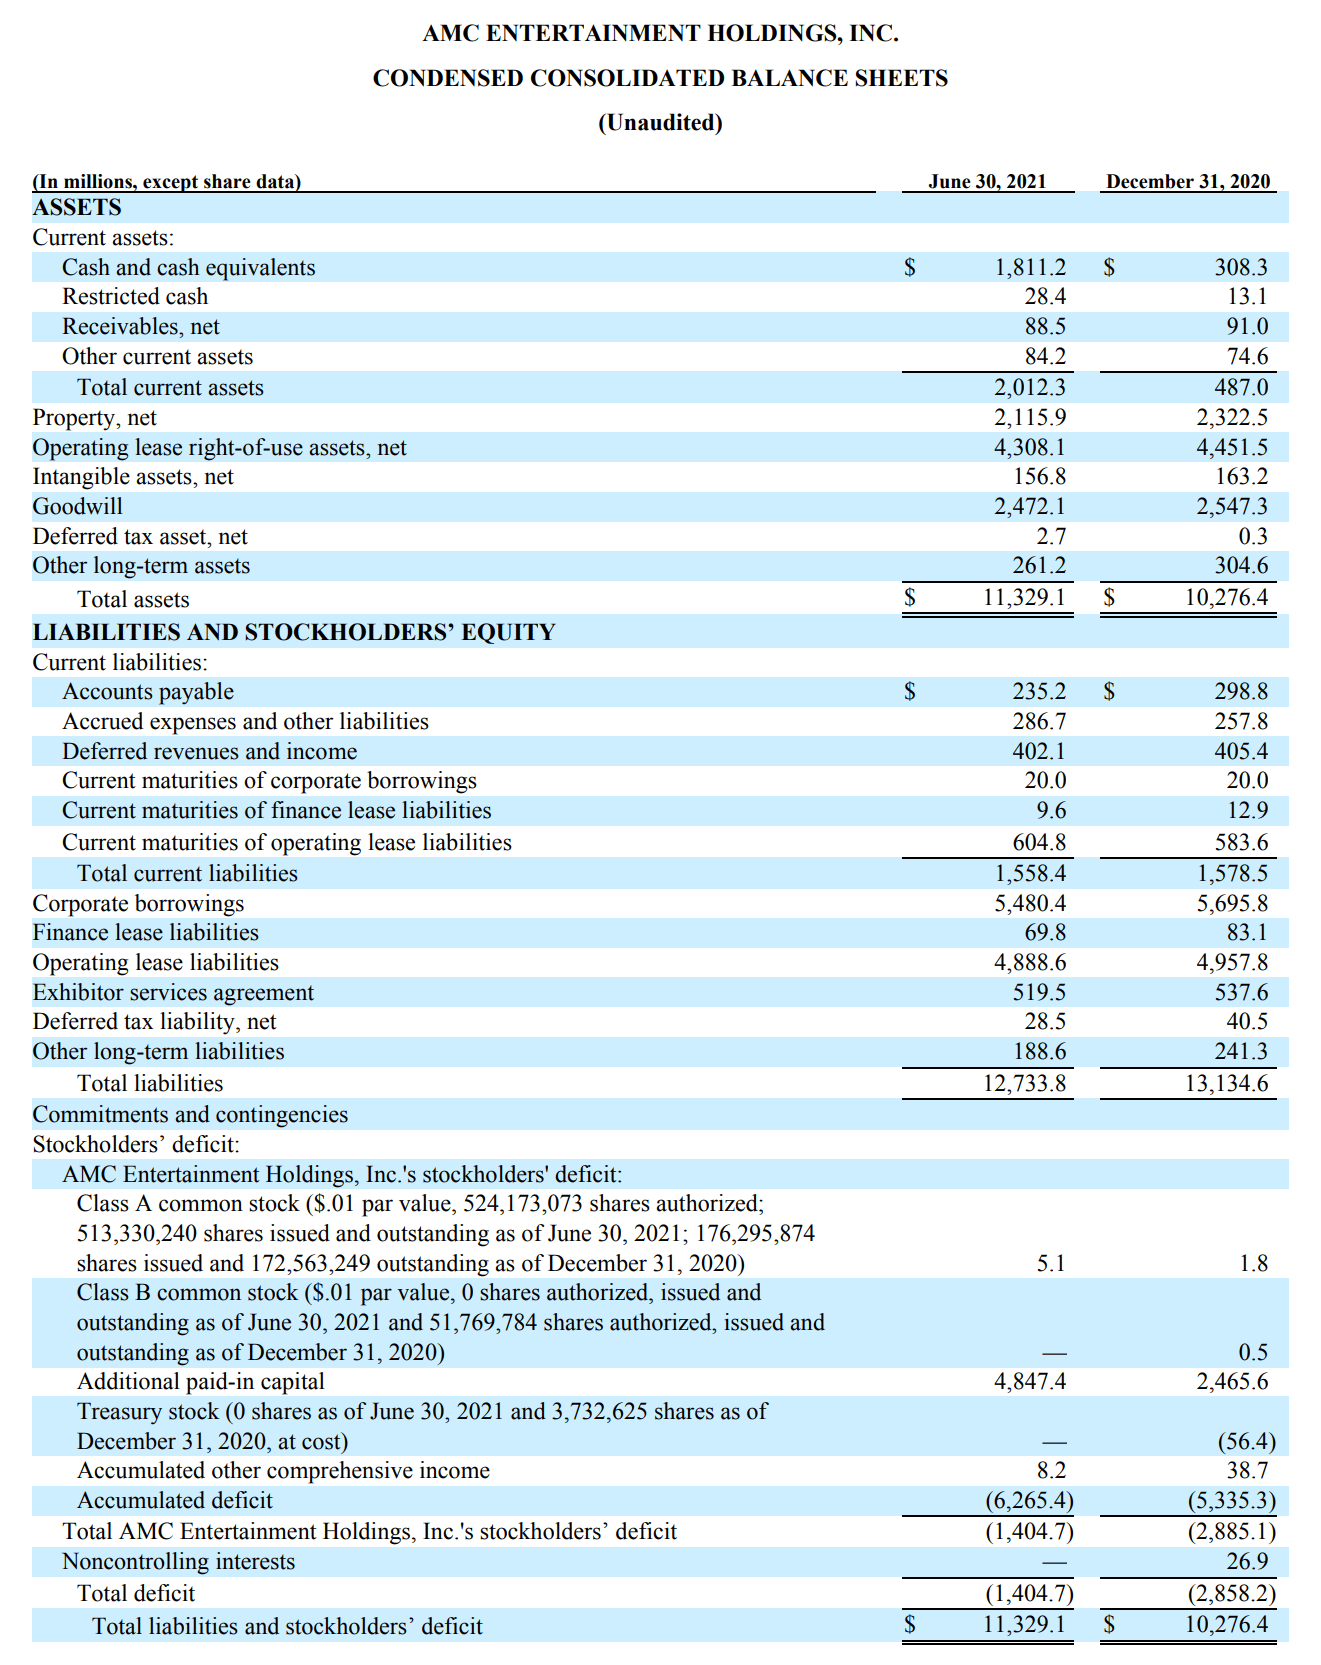Click the 'Total current liabilities' label

[187, 874]
